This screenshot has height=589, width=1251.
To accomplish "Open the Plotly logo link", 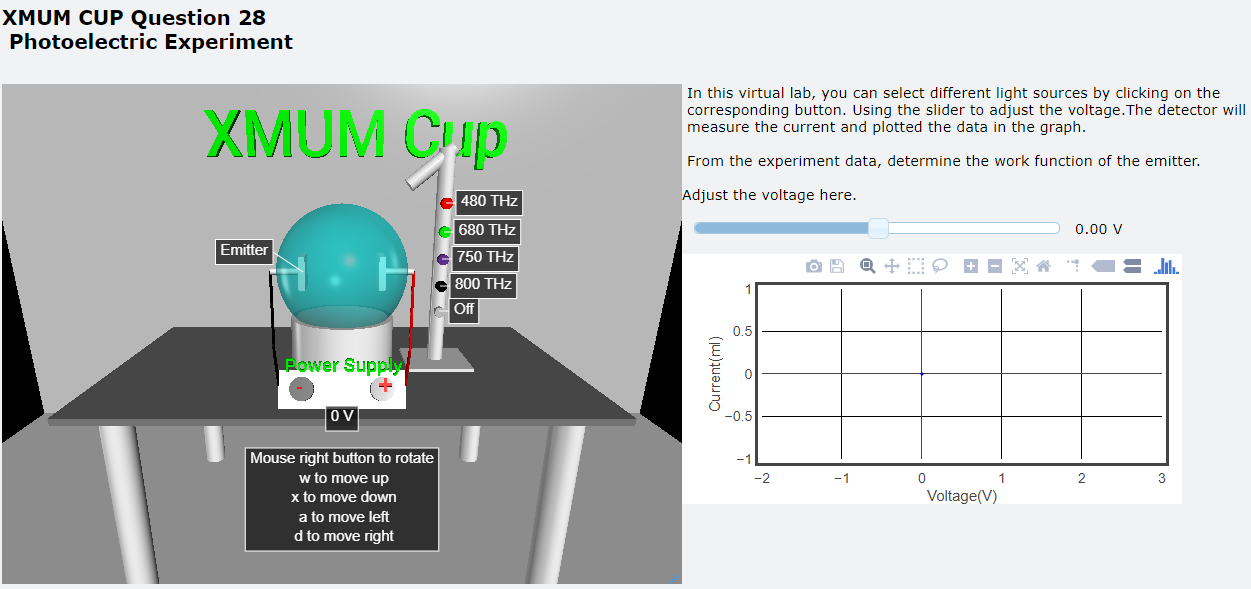I will click(1166, 266).
